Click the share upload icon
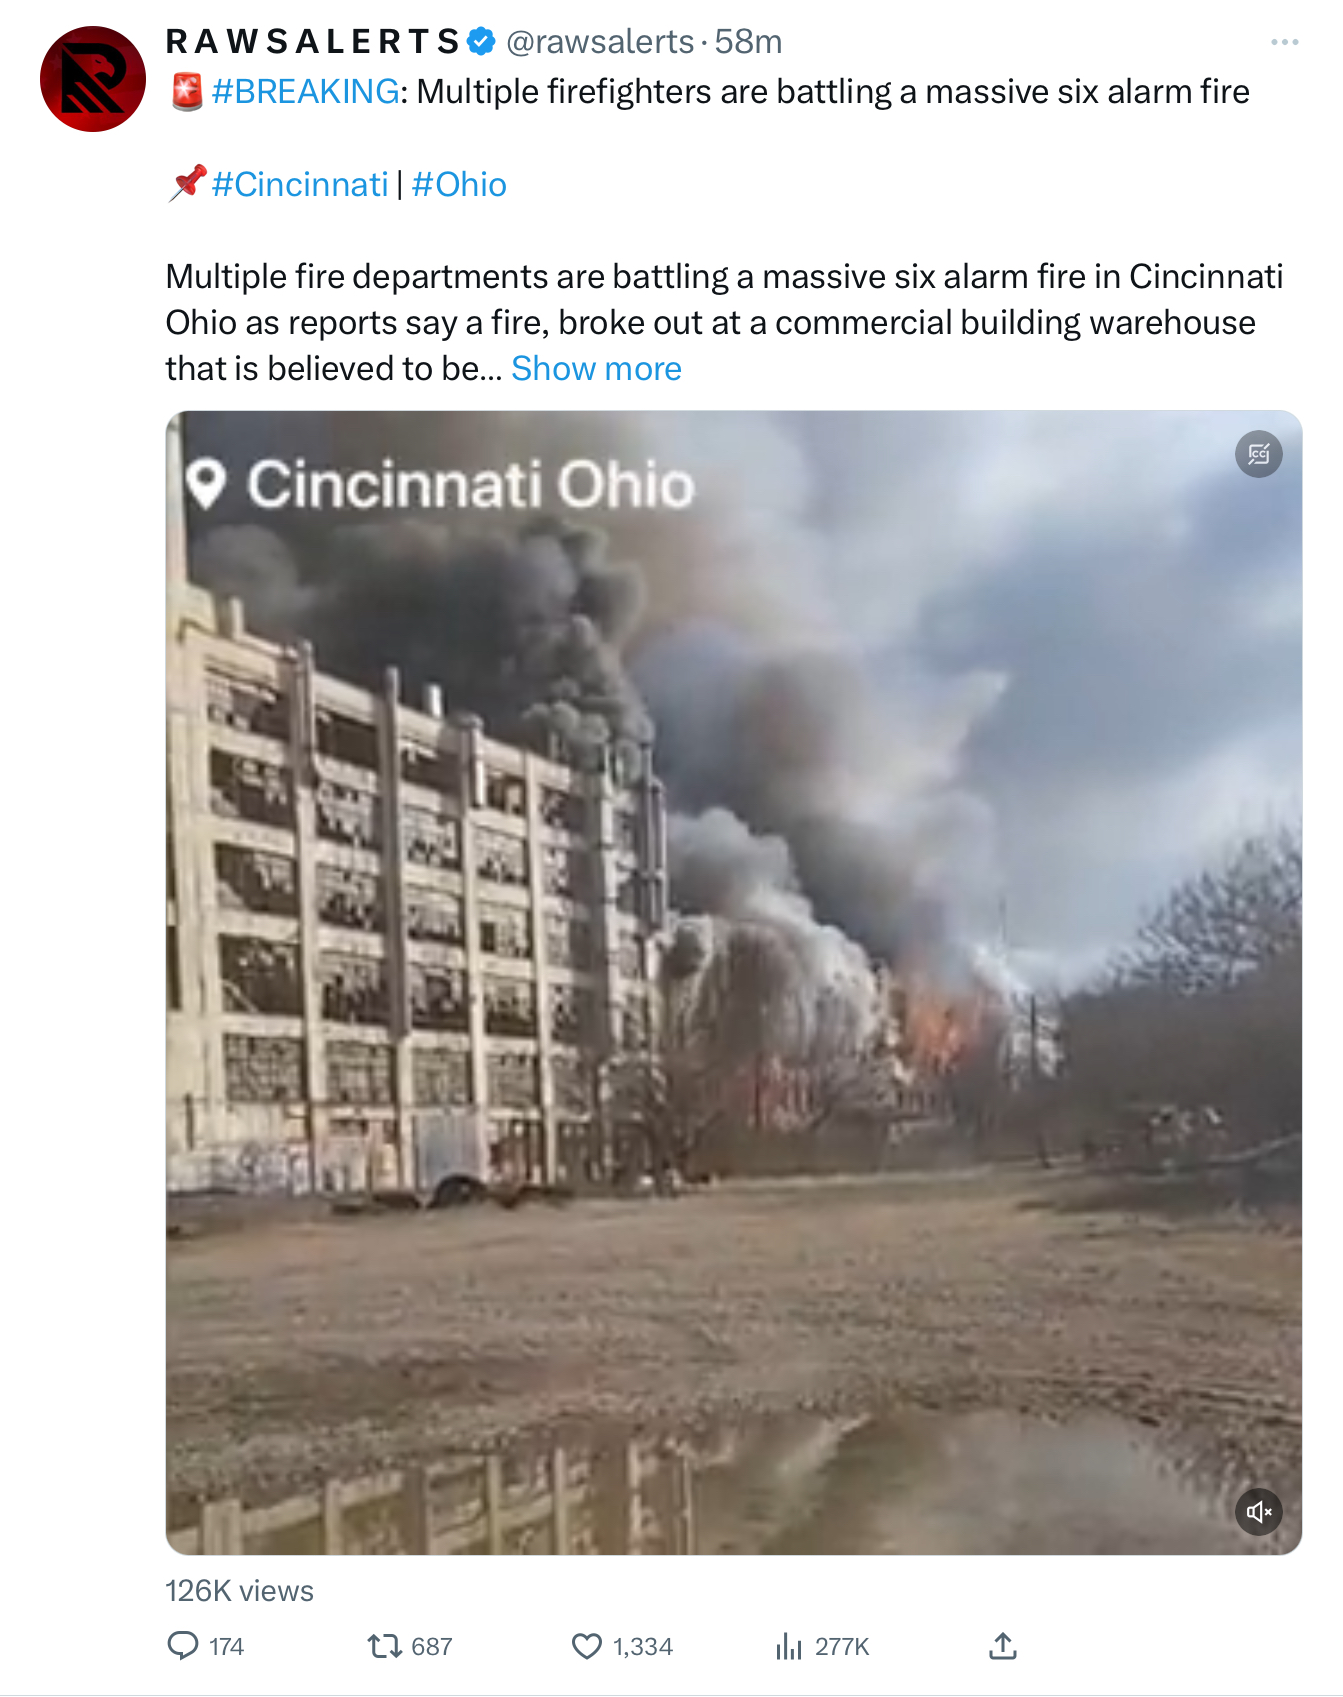The height and width of the screenshot is (1697, 1343). [x=1003, y=1645]
